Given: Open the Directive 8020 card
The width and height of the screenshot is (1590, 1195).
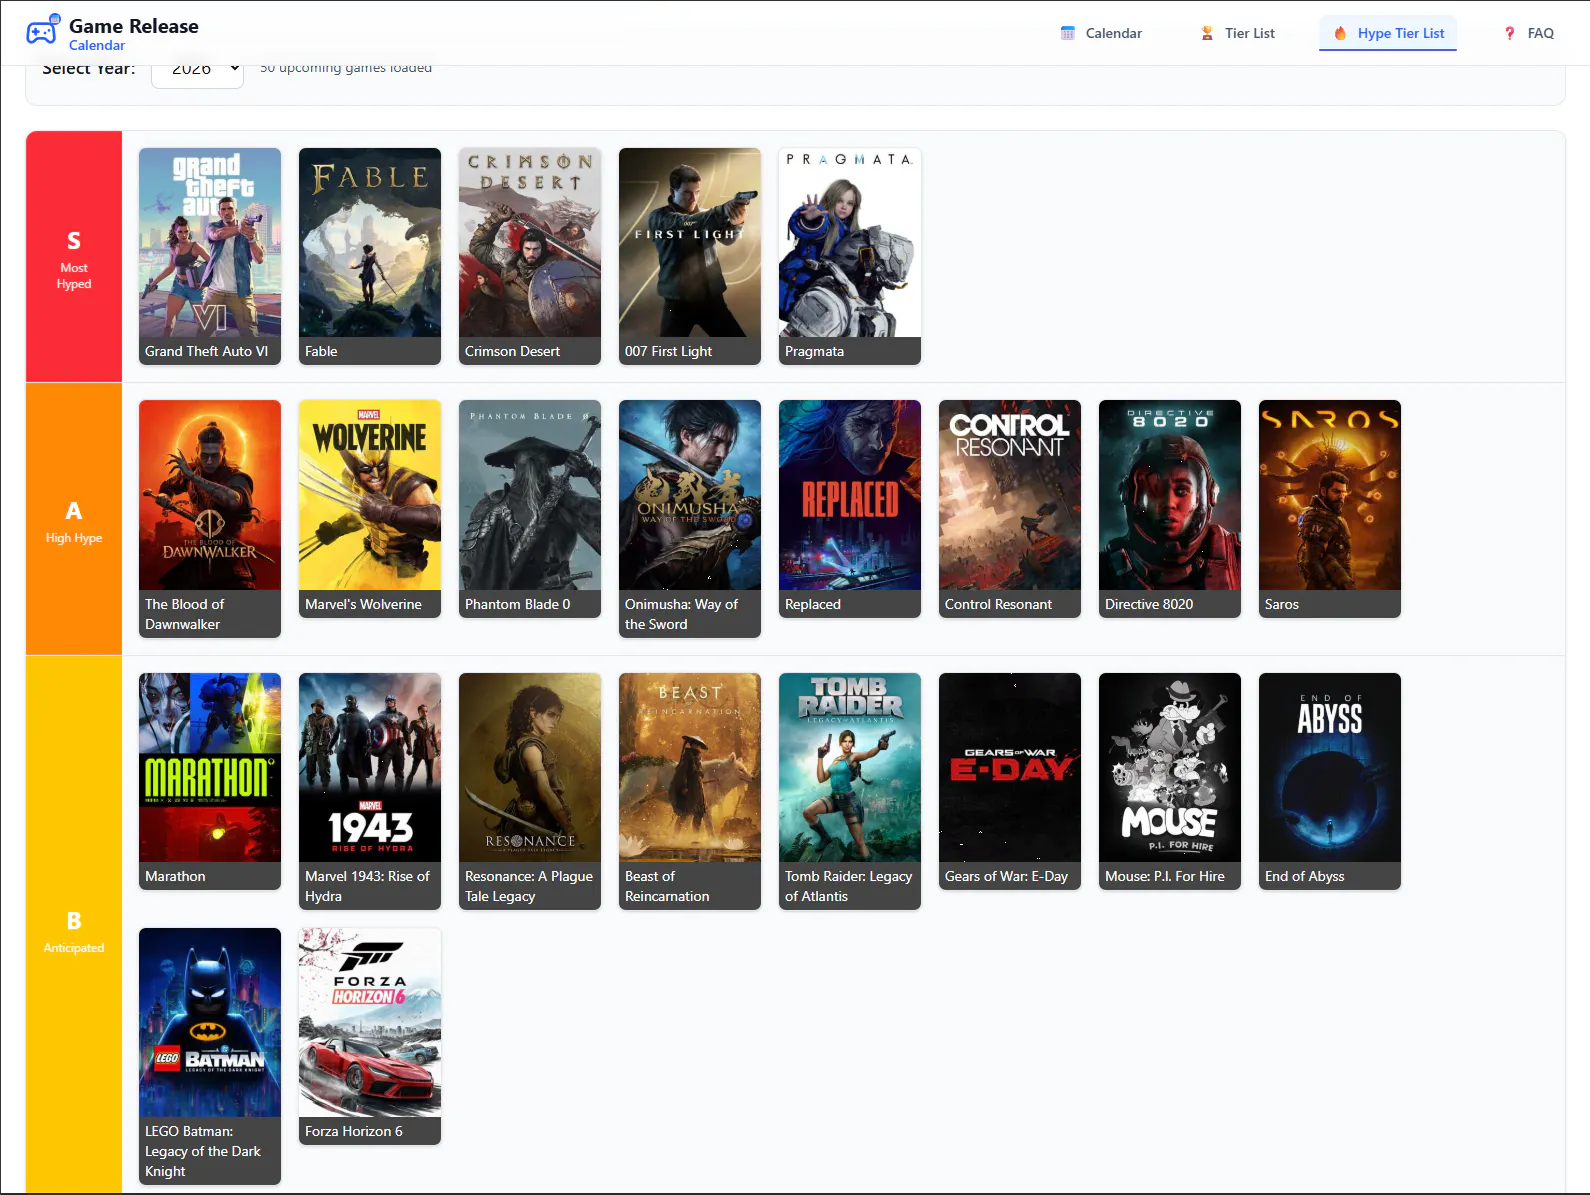Looking at the screenshot, I should 1170,509.
